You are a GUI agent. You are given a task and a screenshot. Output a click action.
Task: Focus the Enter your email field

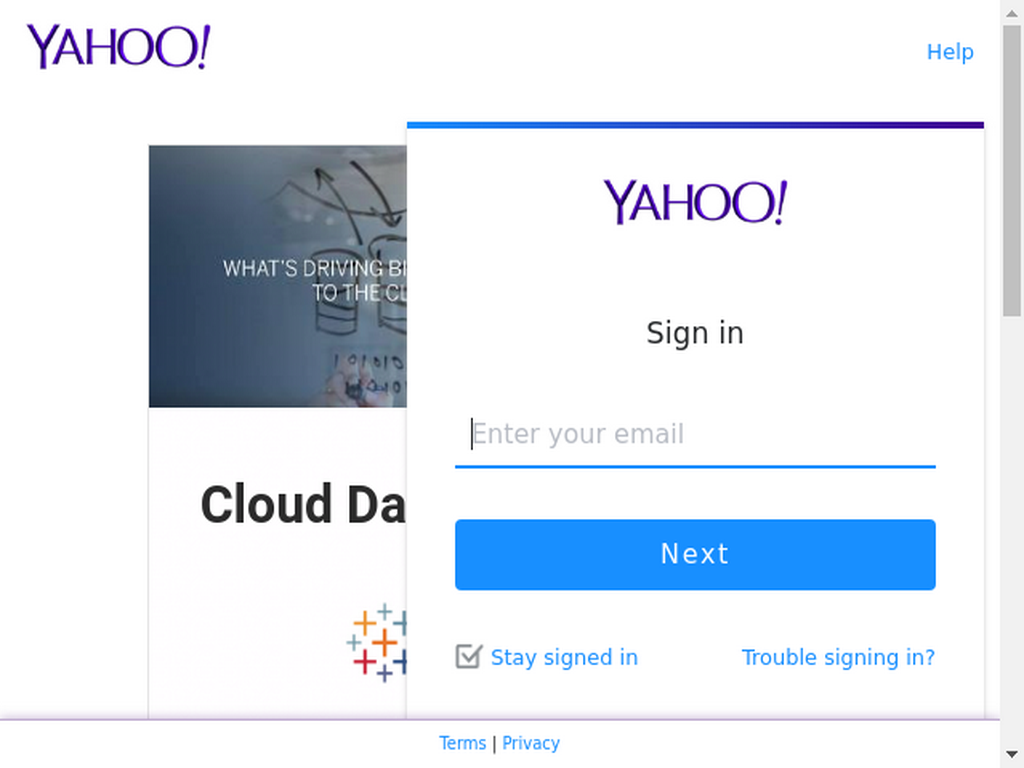coord(695,434)
